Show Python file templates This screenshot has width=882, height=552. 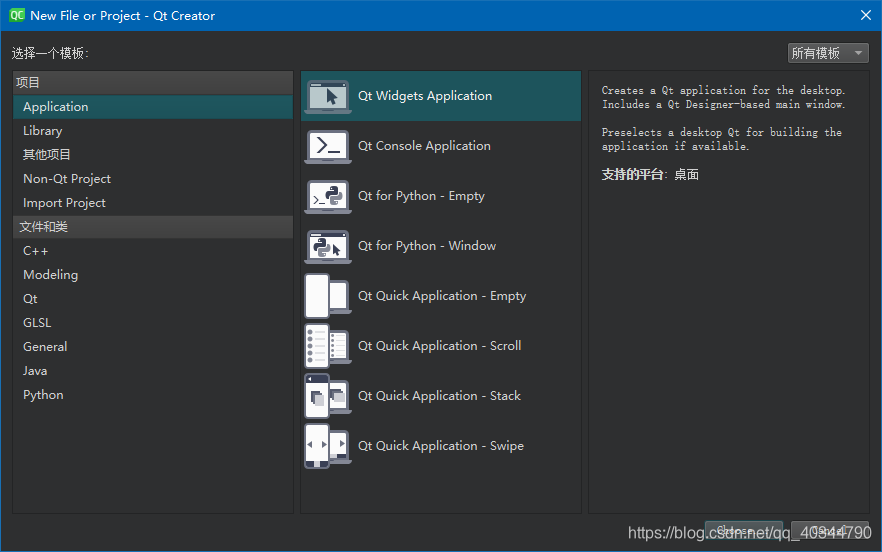click(152, 395)
